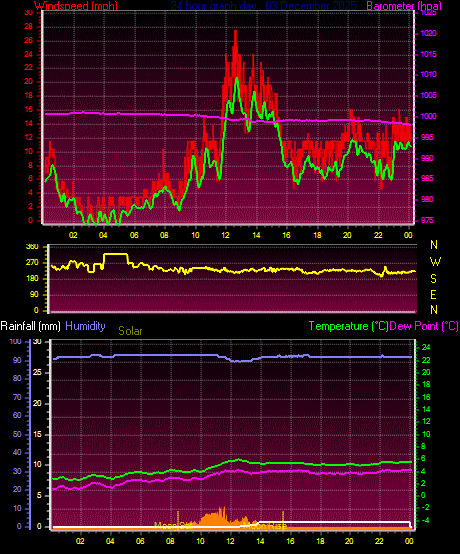Click the 00 hour label under windspeed graph
460x554 pixels.
coord(408,235)
